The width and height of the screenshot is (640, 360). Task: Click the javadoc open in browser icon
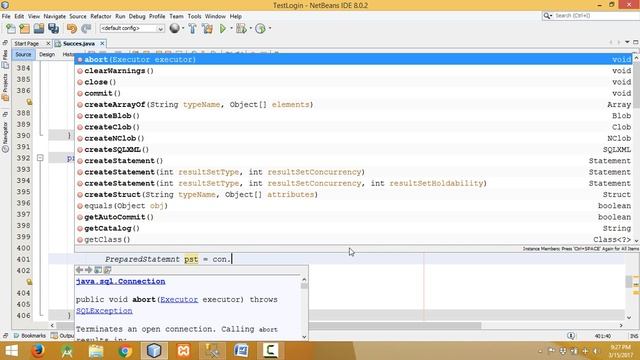pos(98,270)
